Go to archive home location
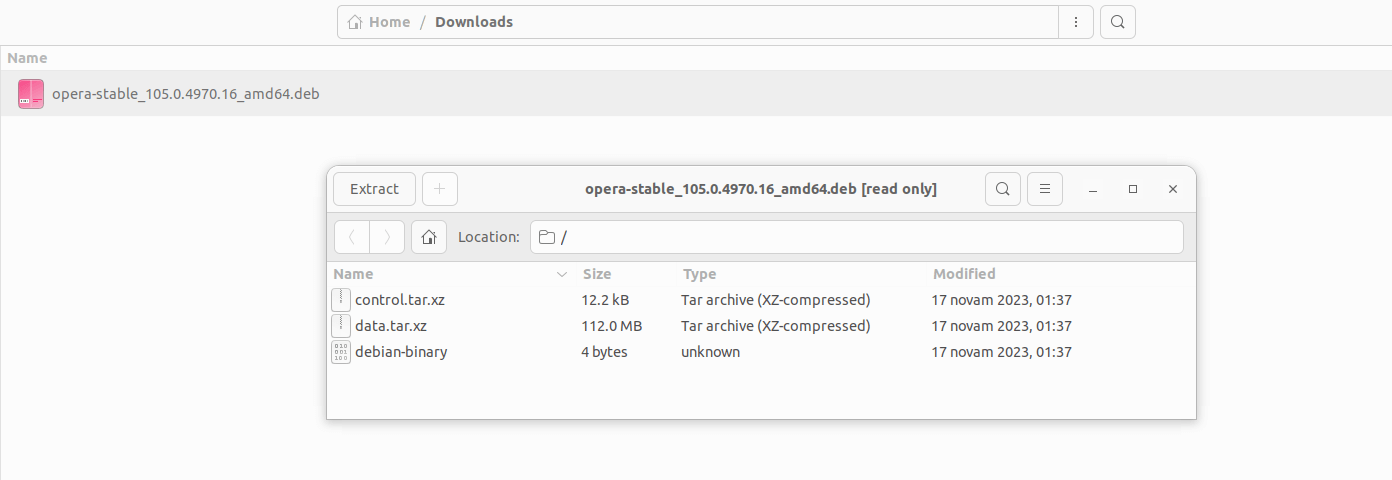Screen dimensions: 1392x480 click(x=429, y=237)
